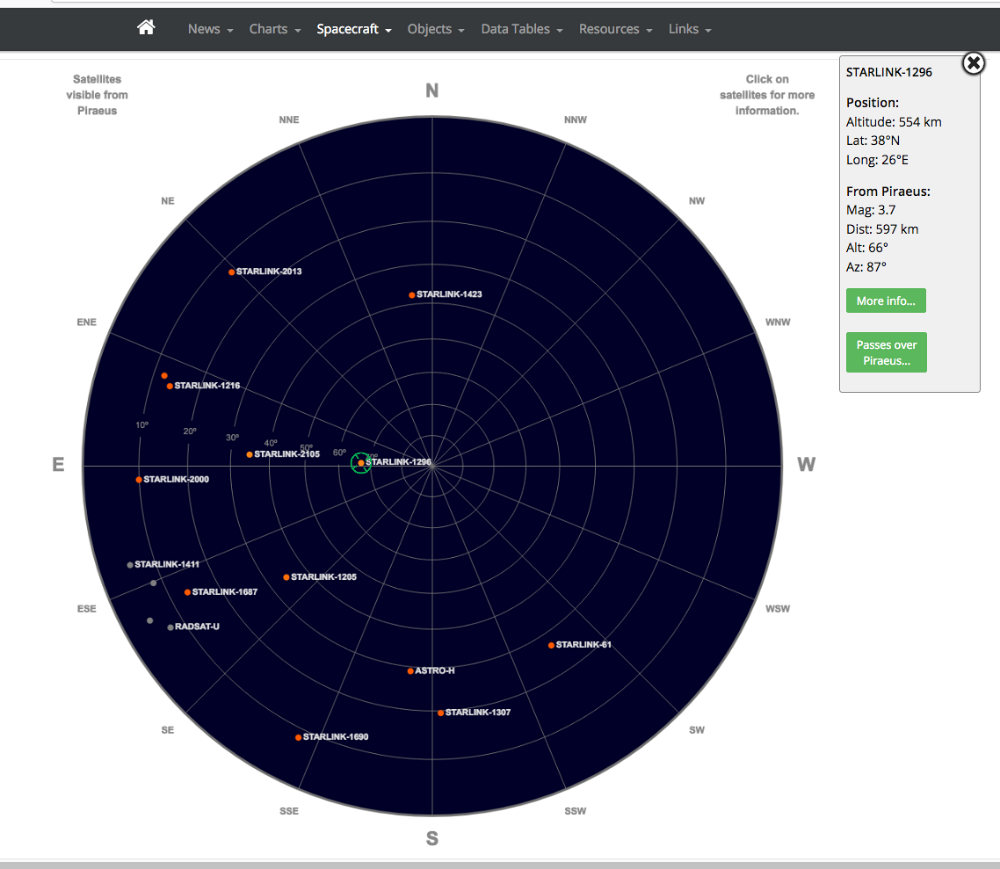Click the STARLINK-2105 satellite marker
1000x869 pixels.
250,455
